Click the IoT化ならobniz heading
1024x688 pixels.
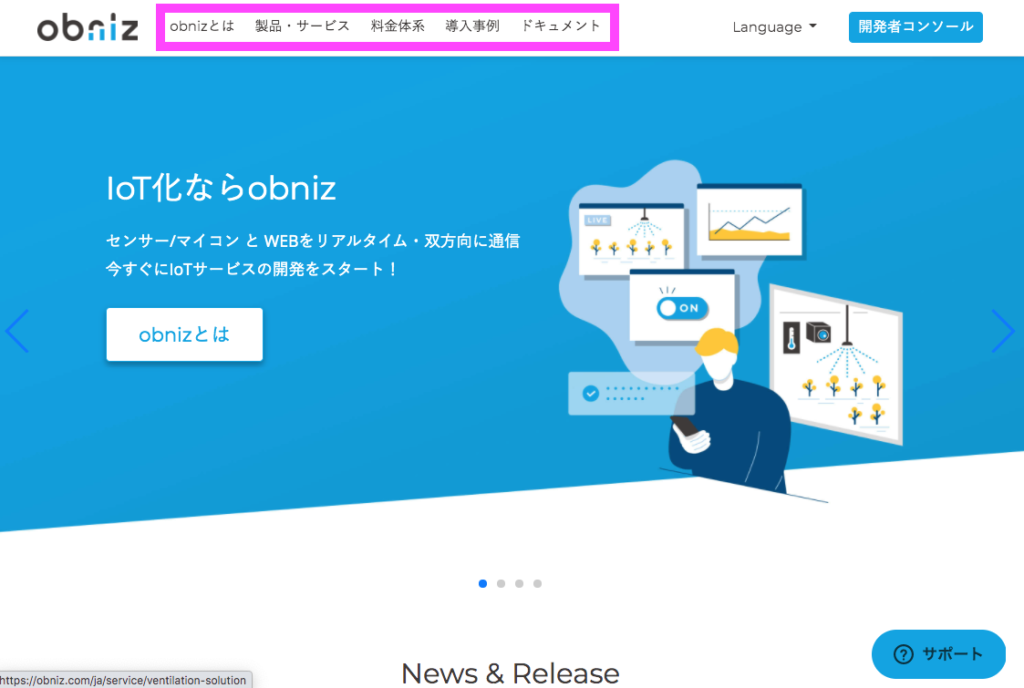coord(221,188)
